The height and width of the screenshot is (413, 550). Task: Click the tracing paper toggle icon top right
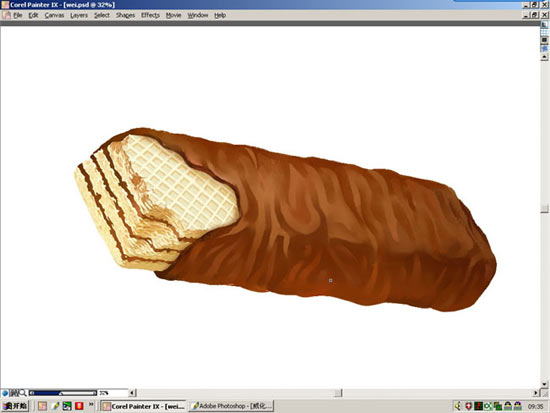(544, 25)
